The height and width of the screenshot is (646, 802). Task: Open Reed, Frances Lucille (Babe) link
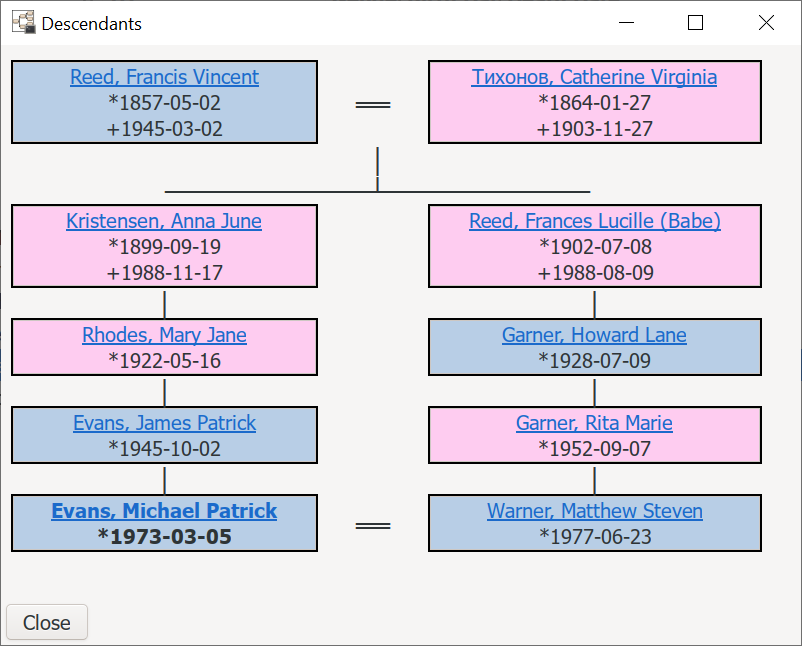point(595,221)
